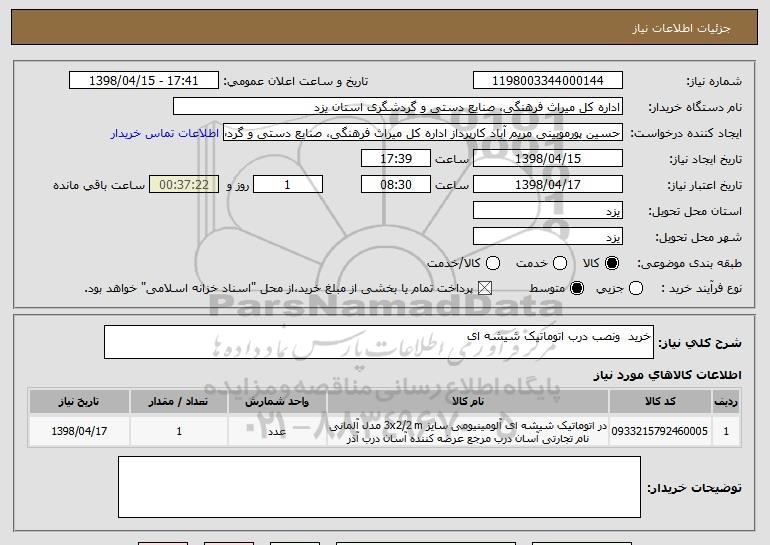Click the توضیحات خریدار text area
This screenshot has height=545, width=770.
379,487
